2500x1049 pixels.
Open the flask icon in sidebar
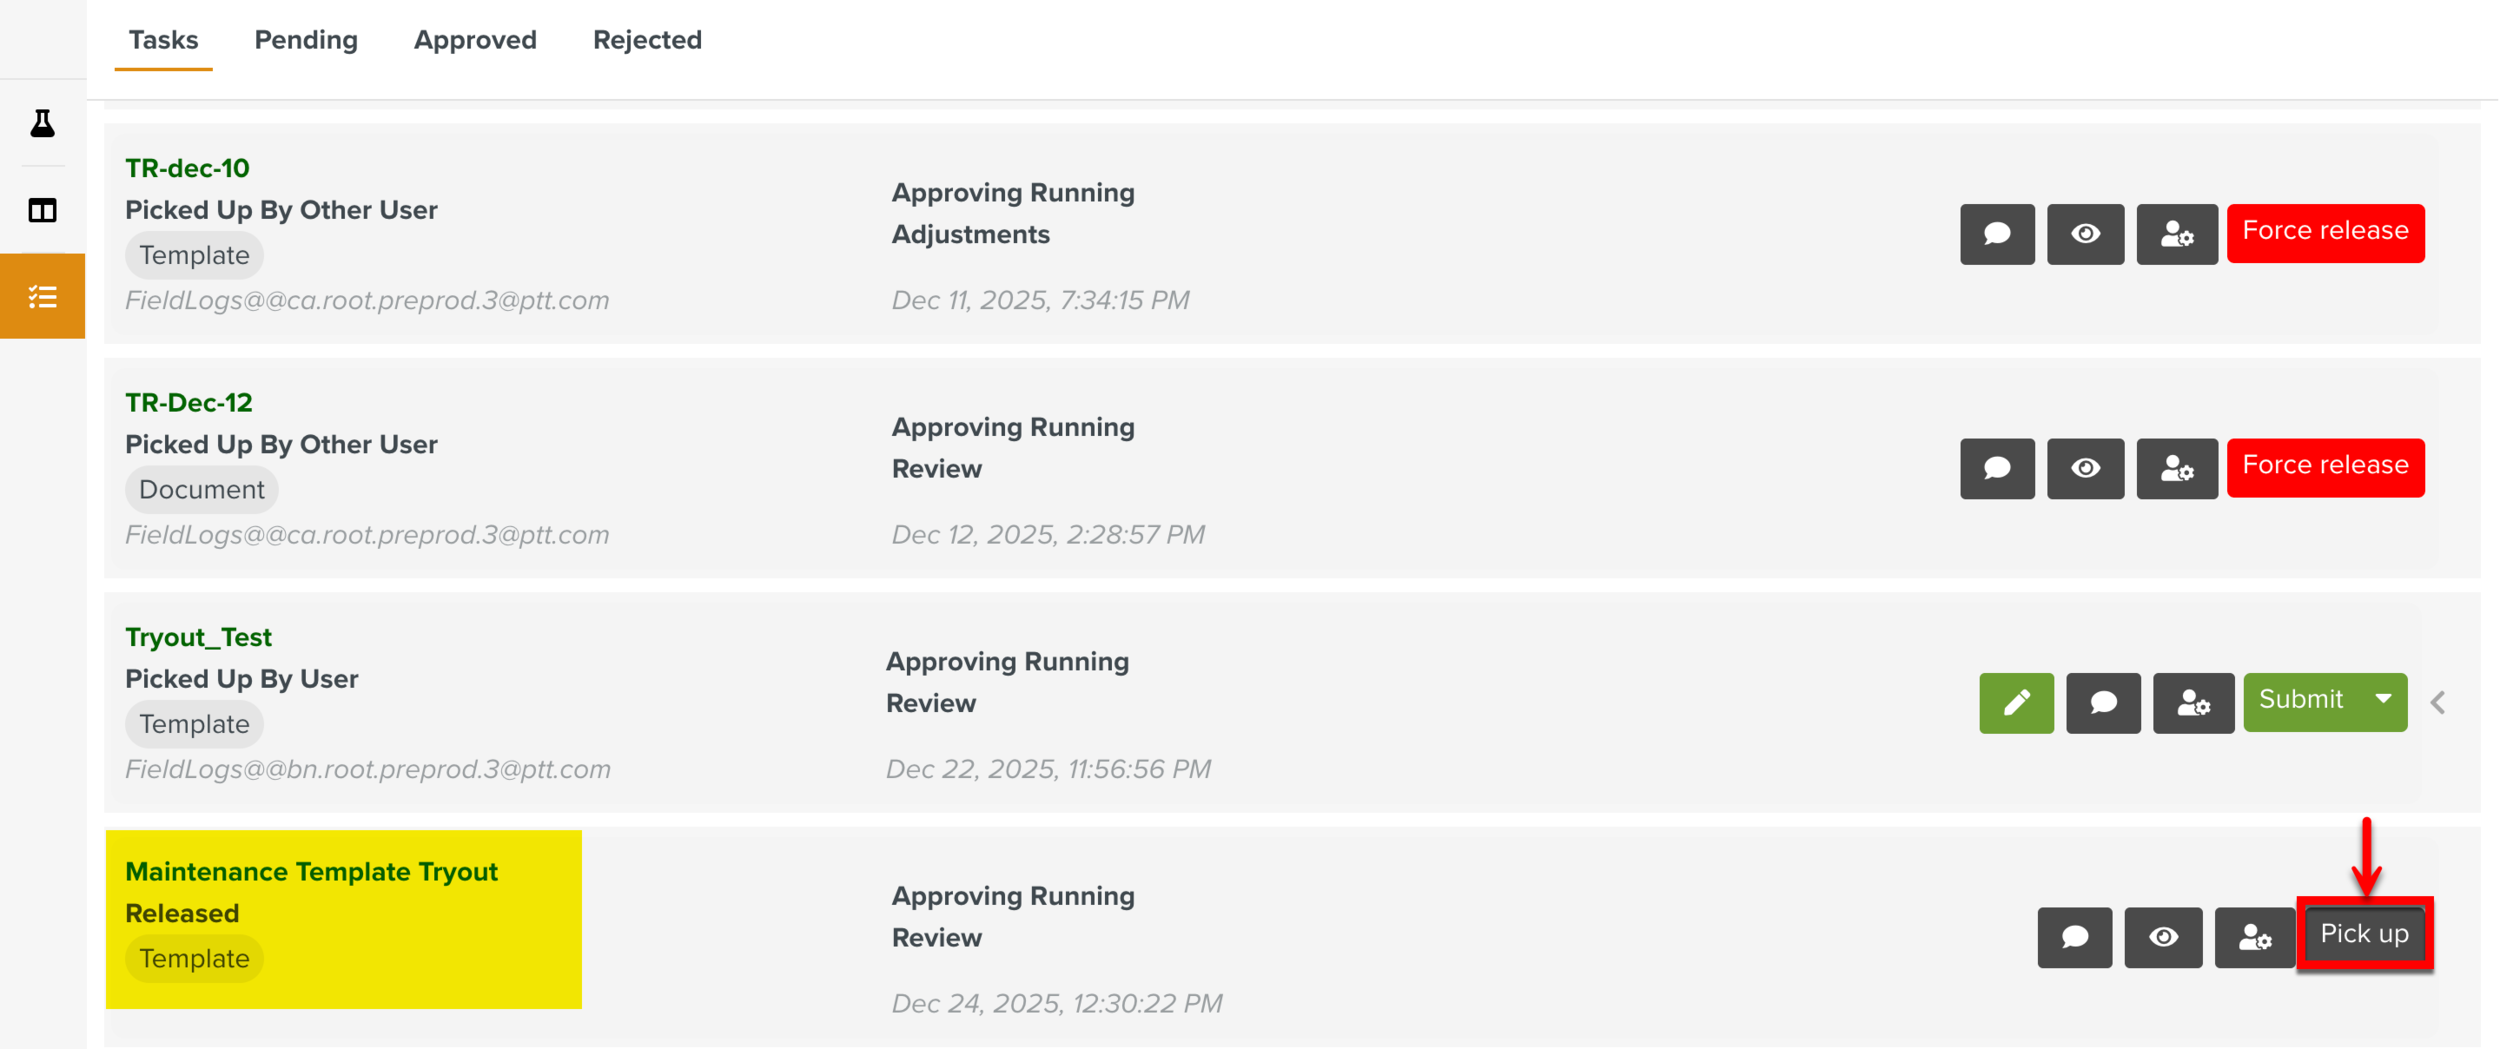pyautogui.click(x=42, y=123)
